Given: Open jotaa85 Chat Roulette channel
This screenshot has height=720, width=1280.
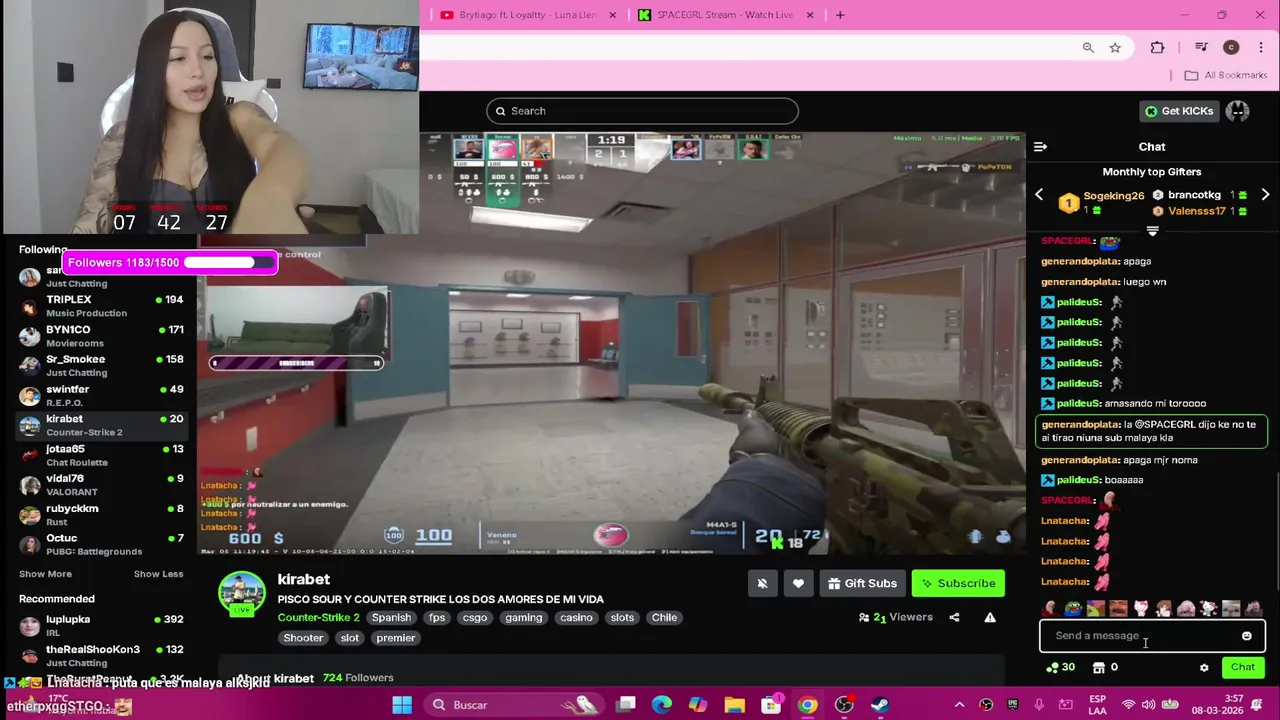Looking at the screenshot, I should (x=102, y=455).
